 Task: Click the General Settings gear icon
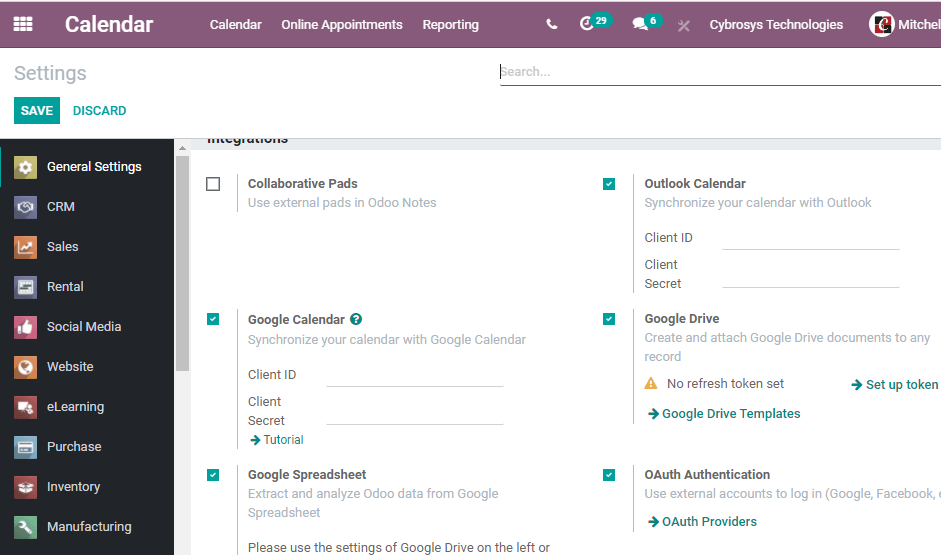tap(25, 167)
